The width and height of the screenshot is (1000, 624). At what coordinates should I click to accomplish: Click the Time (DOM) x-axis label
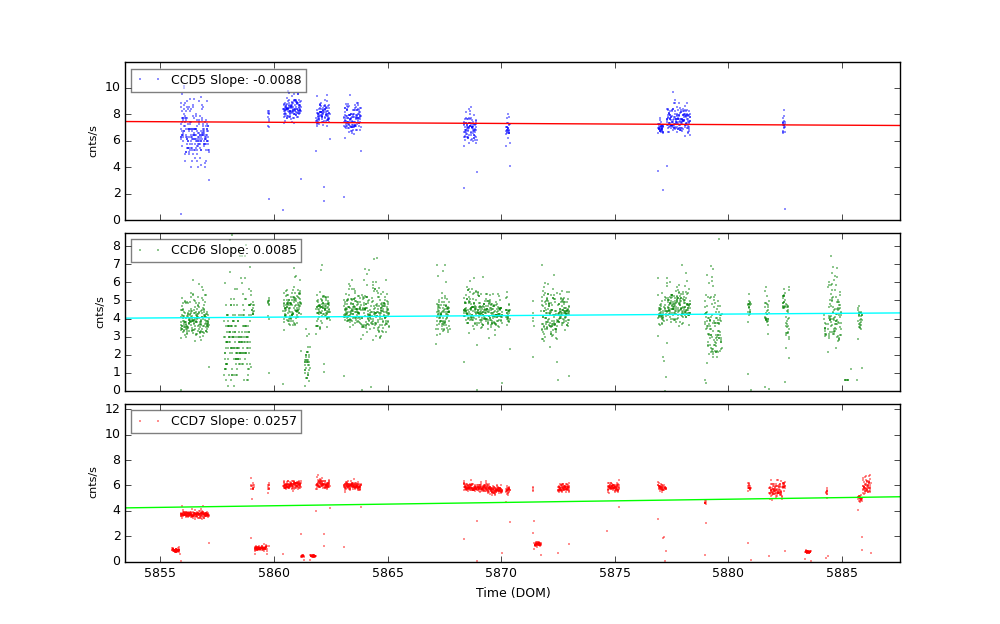tap(512, 593)
